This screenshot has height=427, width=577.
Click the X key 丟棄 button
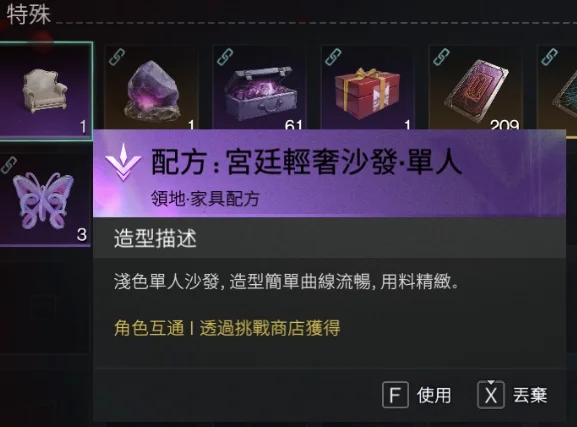[513, 395]
